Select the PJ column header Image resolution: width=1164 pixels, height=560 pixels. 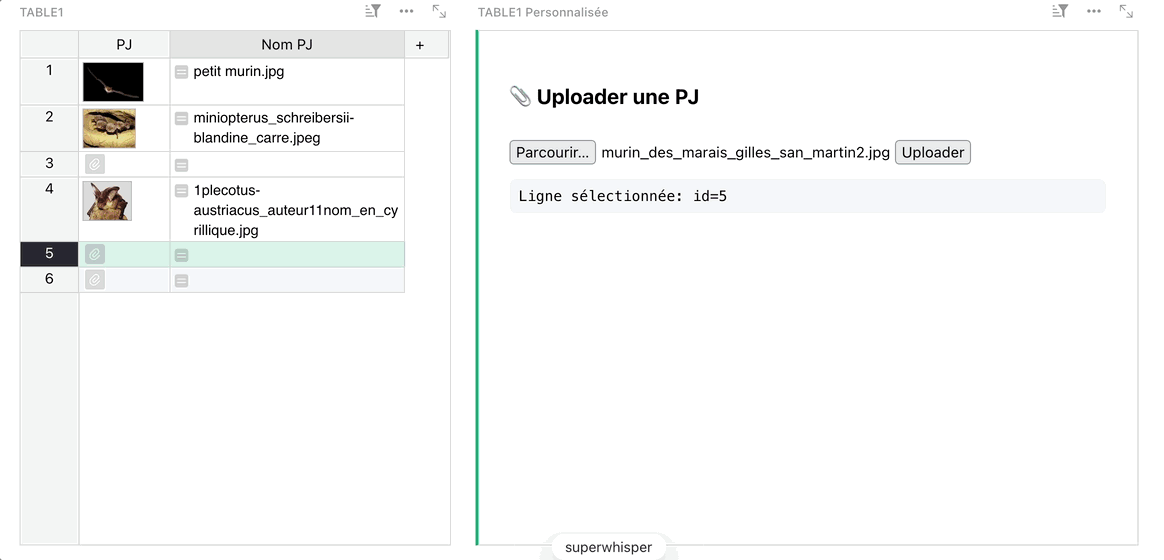point(124,45)
